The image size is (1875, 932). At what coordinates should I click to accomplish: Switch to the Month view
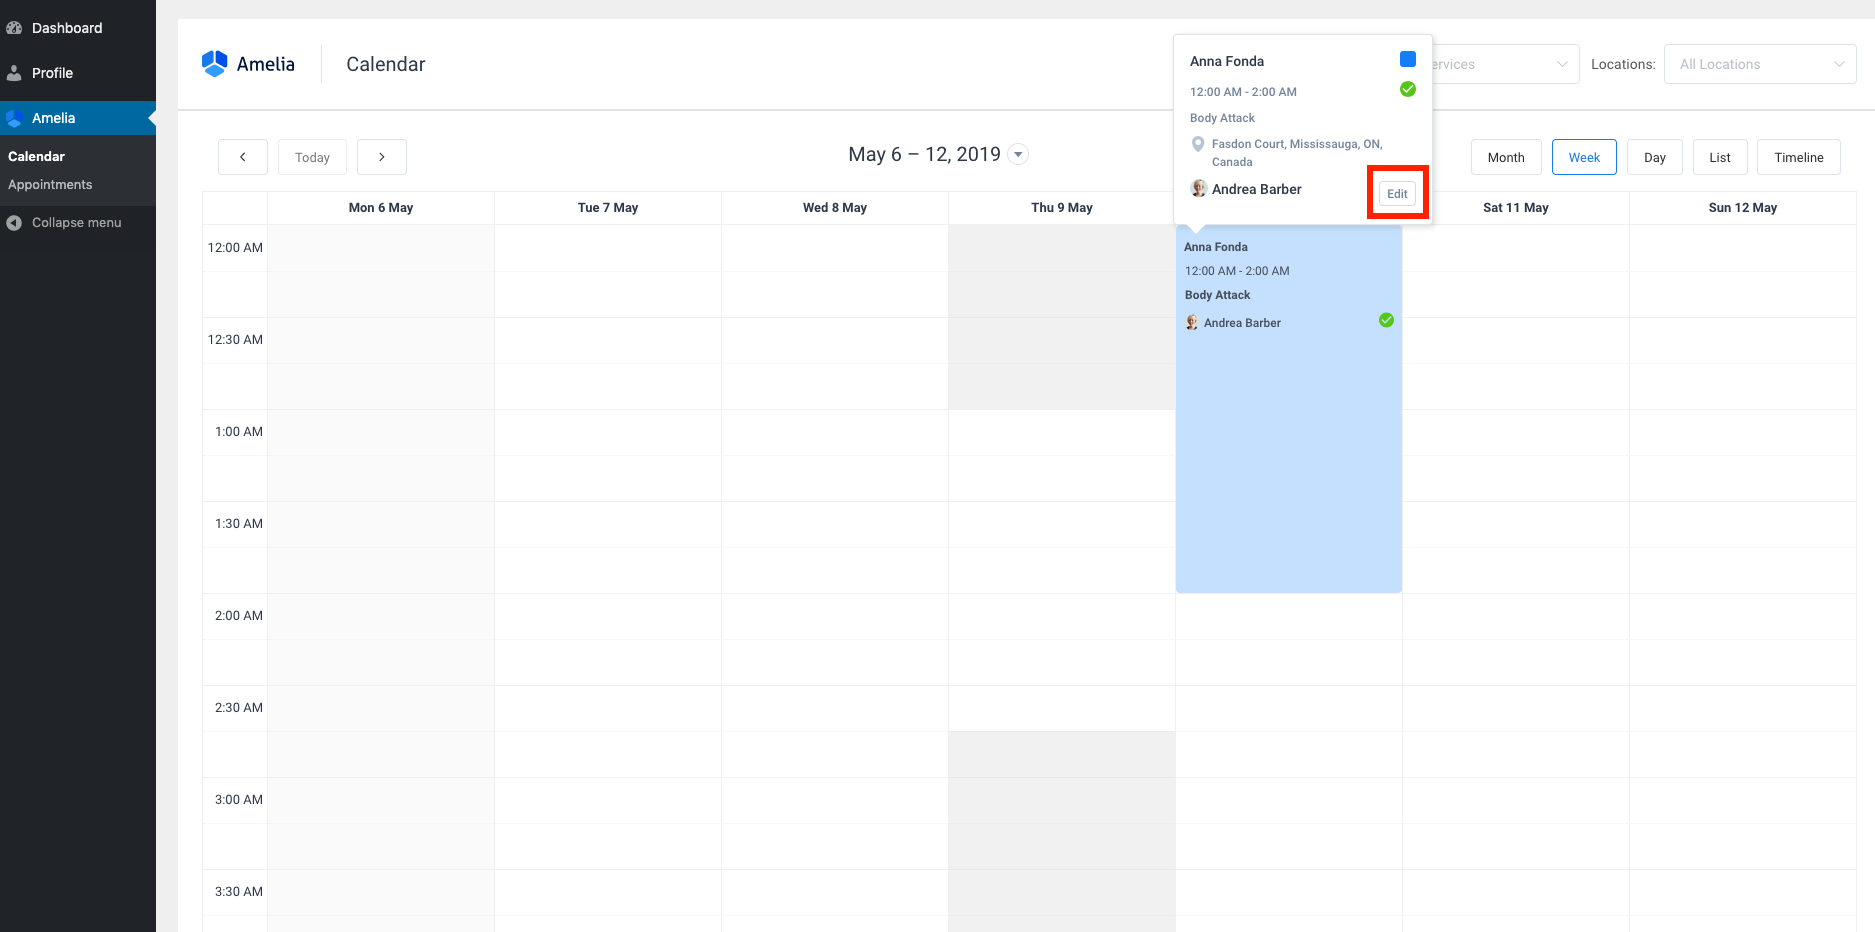(1505, 157)
